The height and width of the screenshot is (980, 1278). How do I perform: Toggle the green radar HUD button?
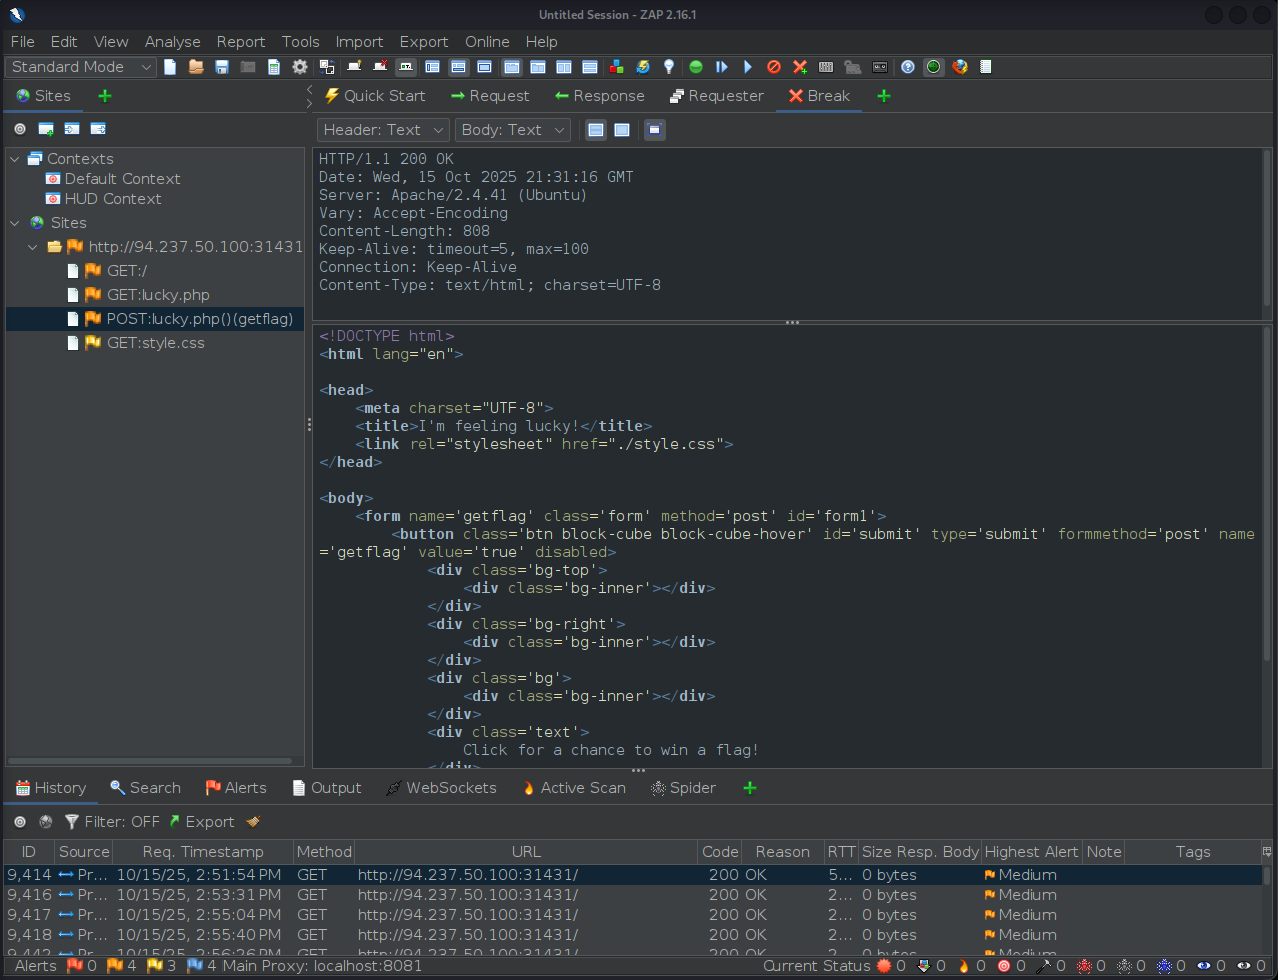933,67
